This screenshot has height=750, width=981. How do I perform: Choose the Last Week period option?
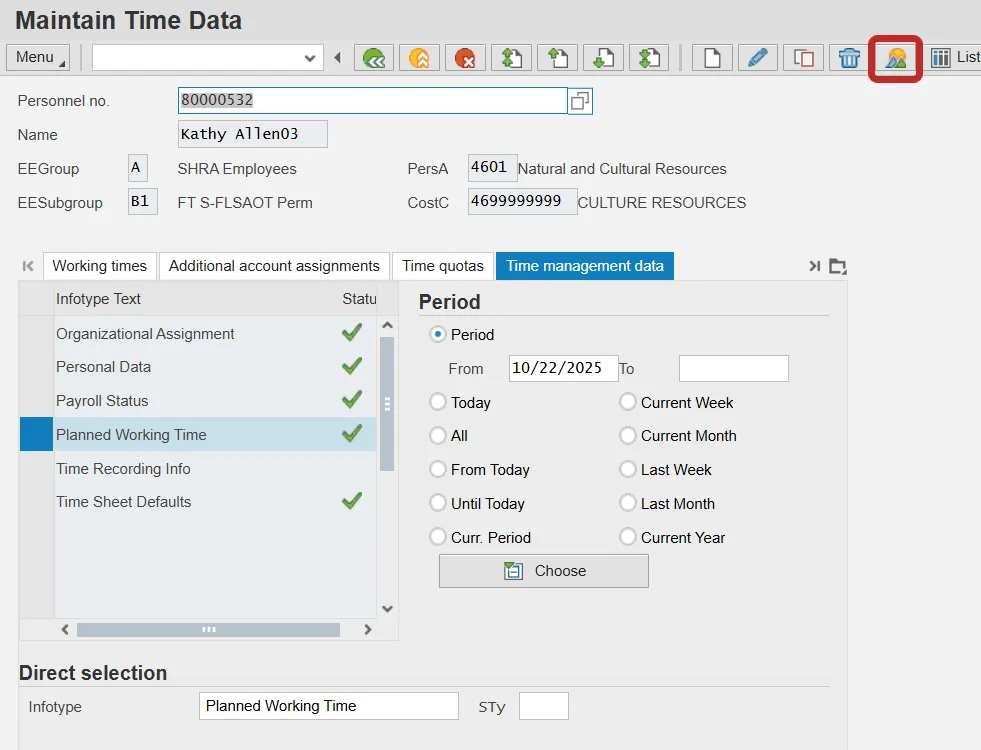point(628,470)
